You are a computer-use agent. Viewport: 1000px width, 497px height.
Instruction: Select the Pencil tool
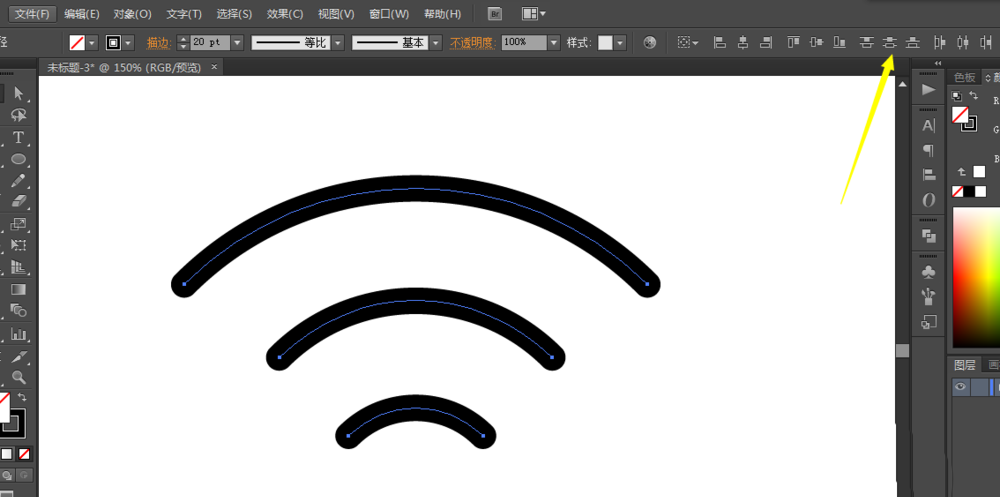click(x=18, y=181)
